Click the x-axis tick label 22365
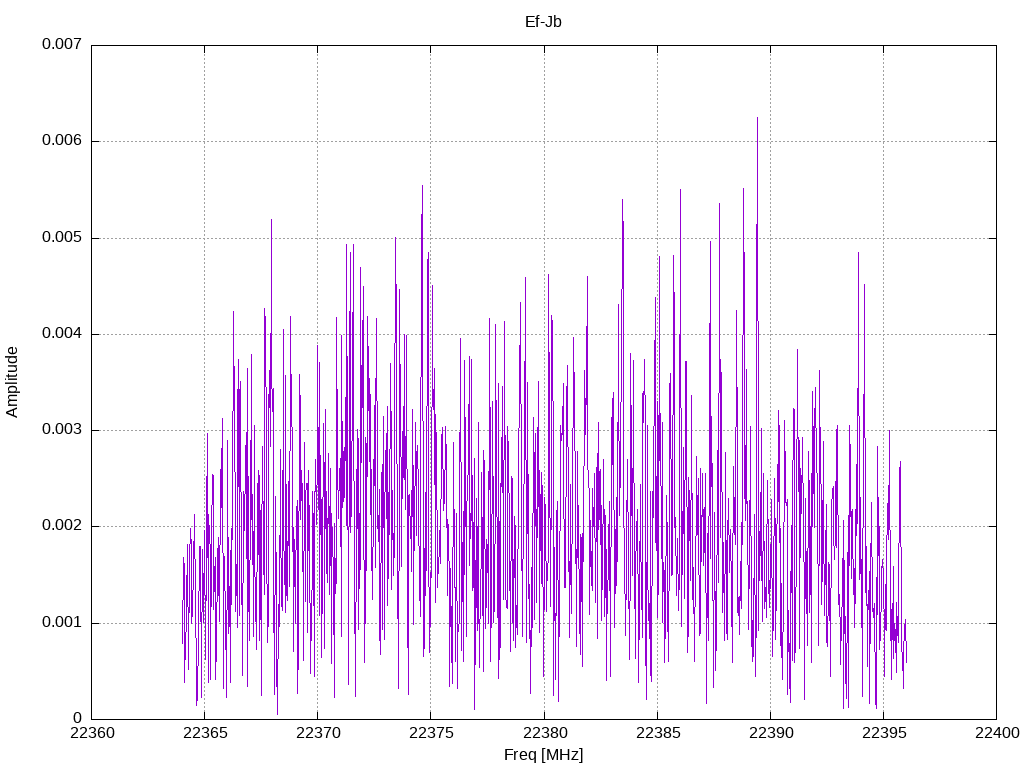 (x=204, y=733)
